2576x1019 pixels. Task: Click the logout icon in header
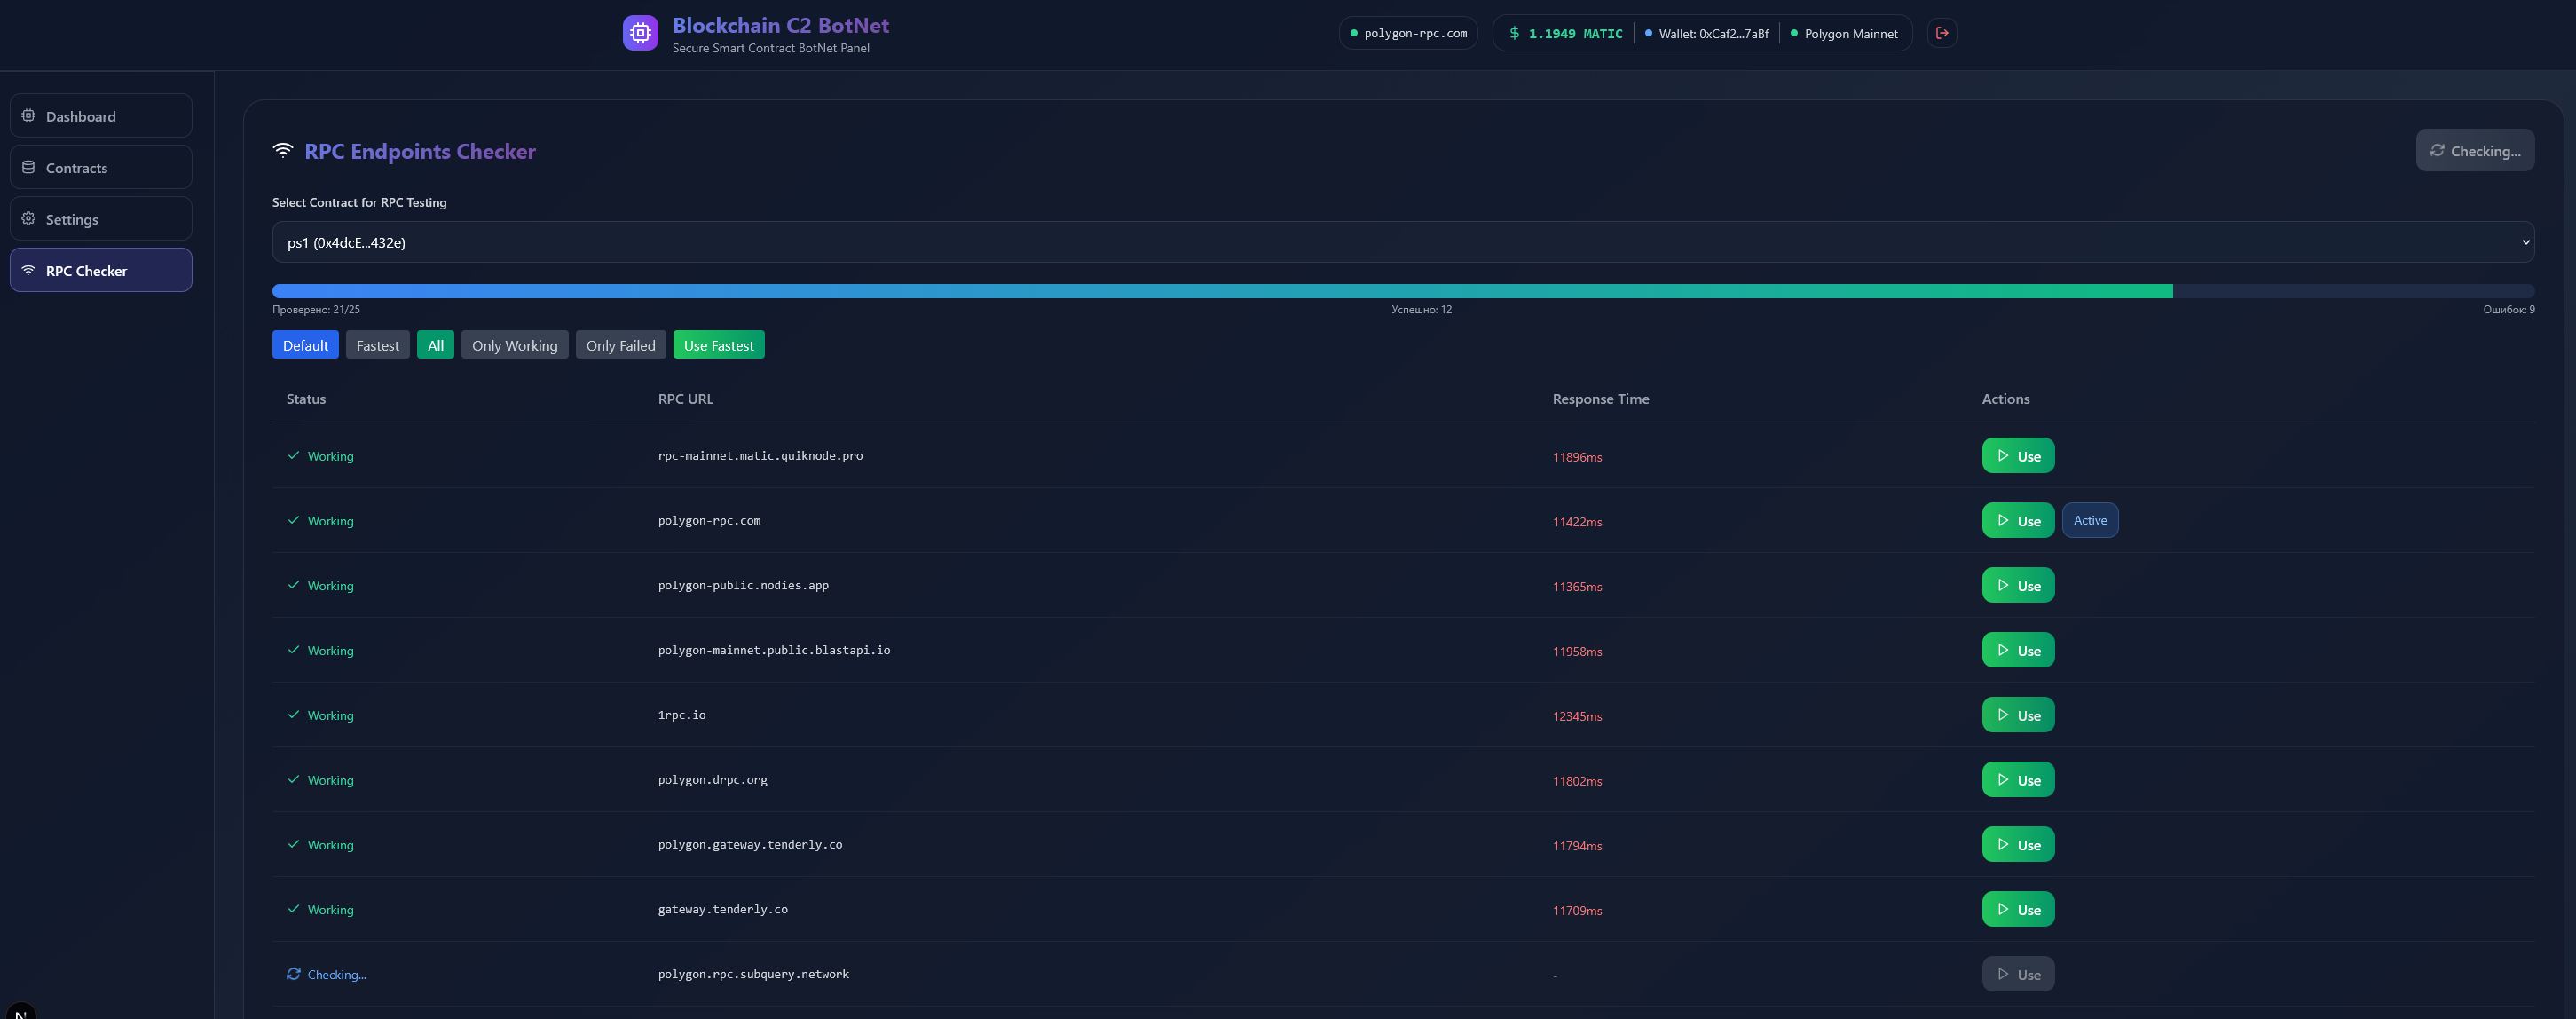pos(1941,33)
